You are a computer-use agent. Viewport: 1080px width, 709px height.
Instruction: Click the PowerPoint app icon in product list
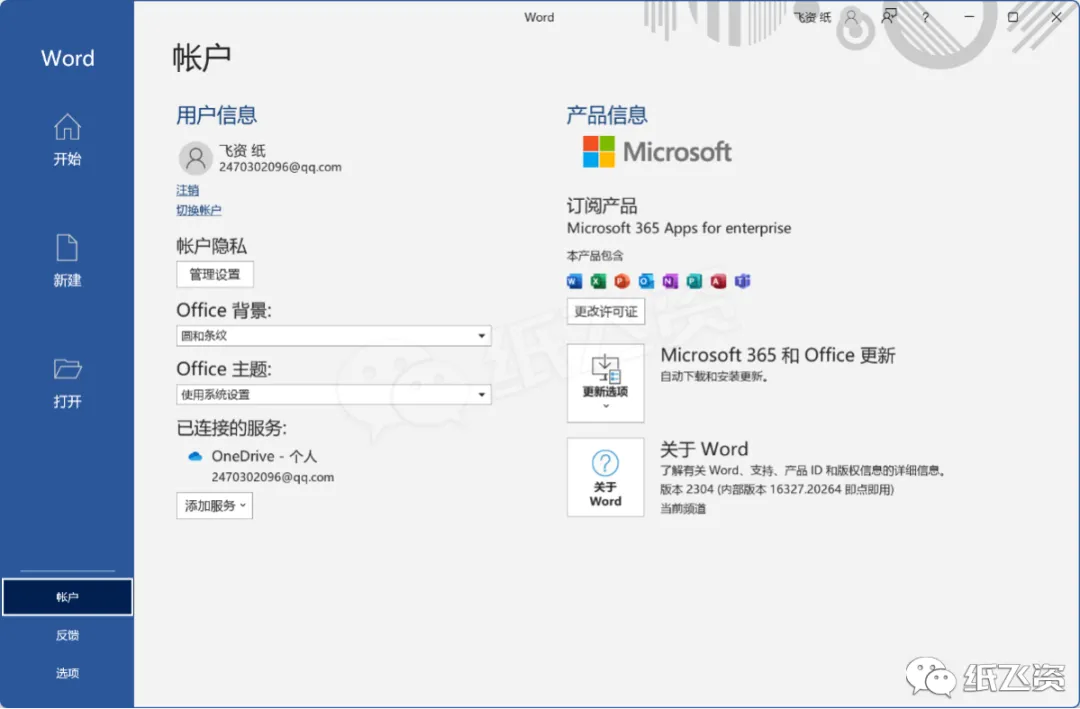click(622, 281)
